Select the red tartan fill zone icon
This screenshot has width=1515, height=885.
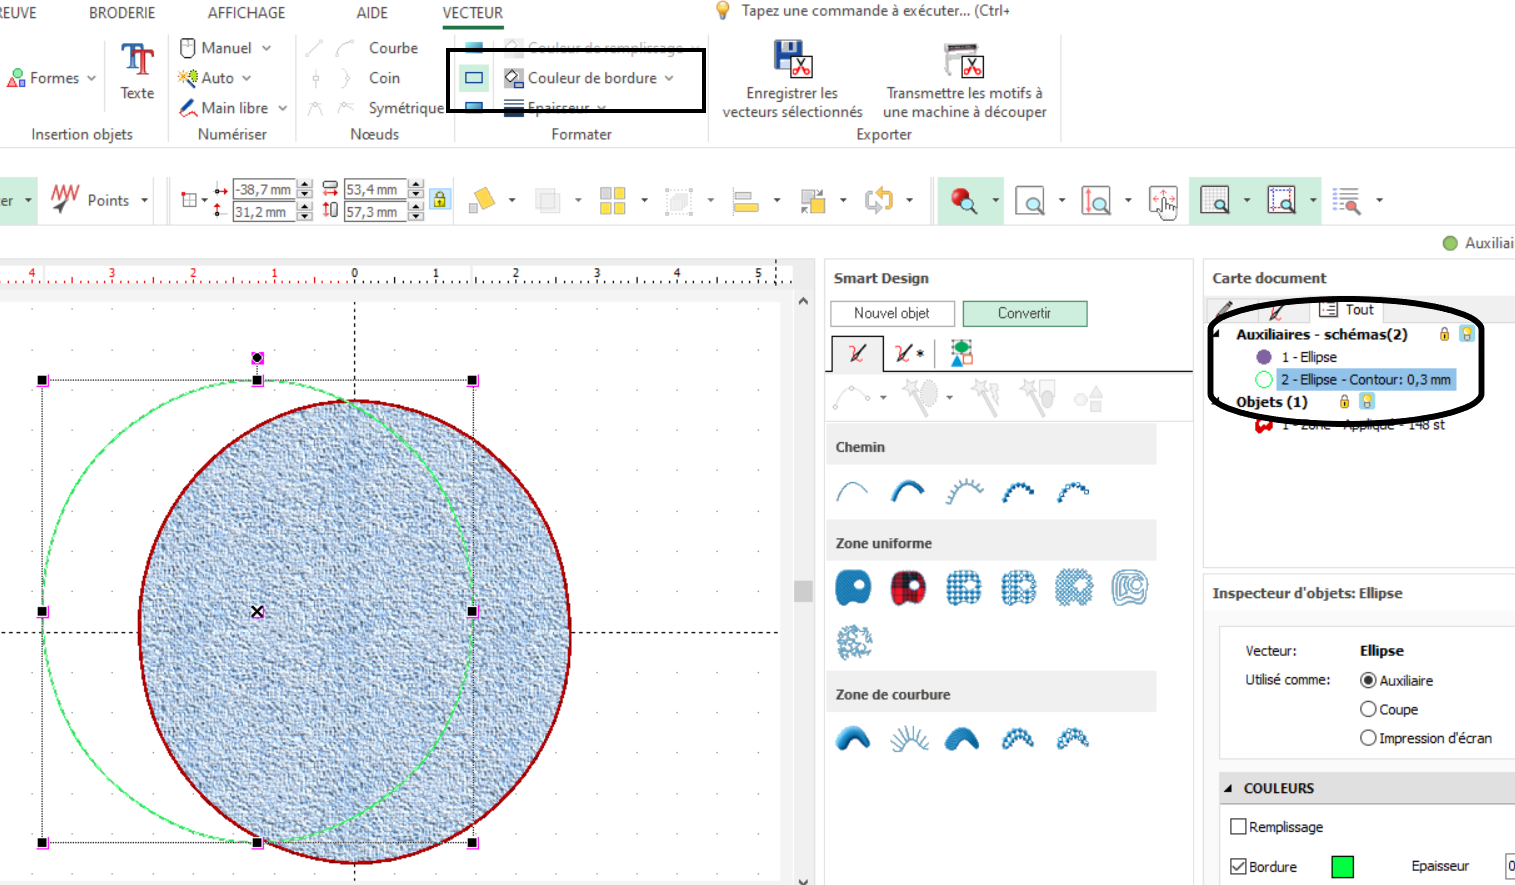(x=908, y=588)
